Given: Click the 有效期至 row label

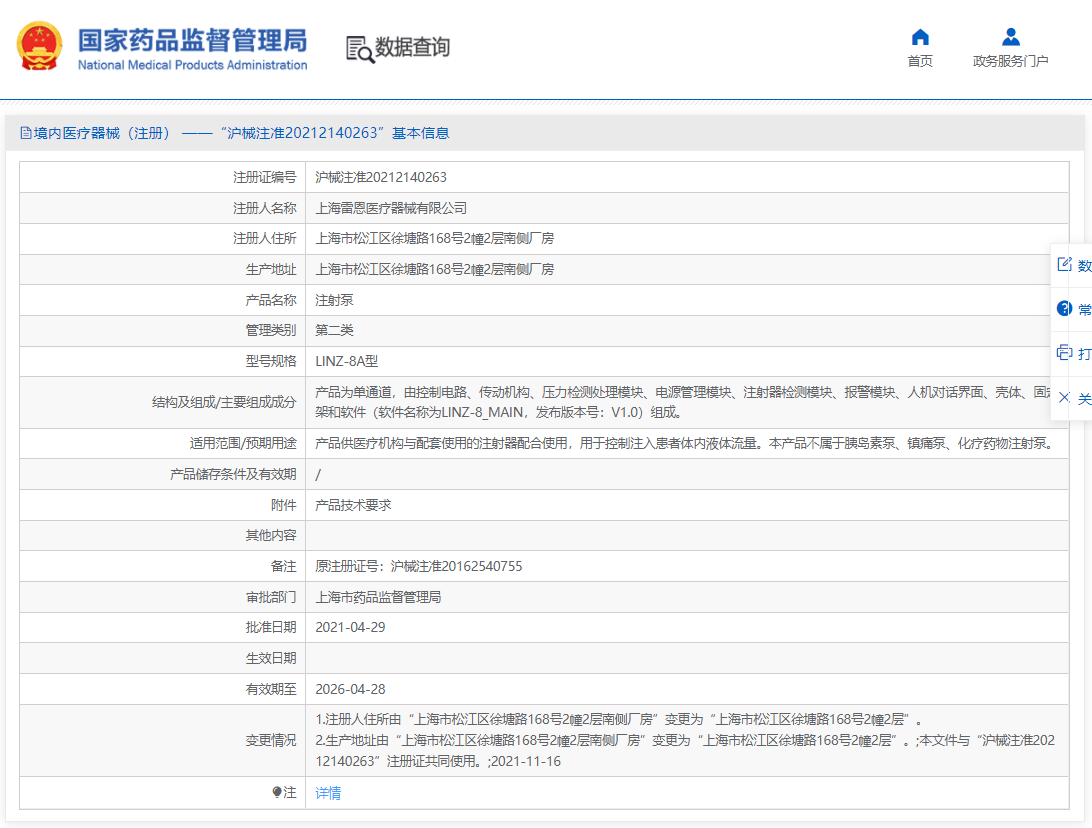Looking at the screenshot, I should 271,689.
